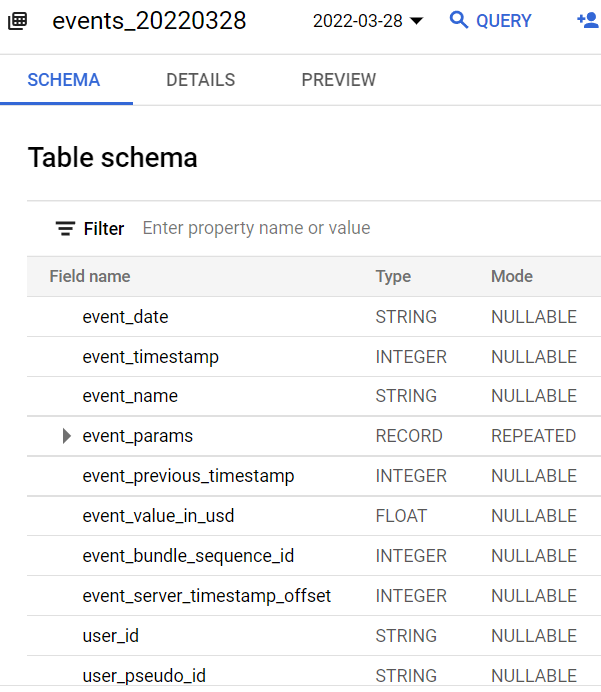Viewport: 601px width, 692px height.
Task: Open the PREVIEW tab
Action: pyautogui.click(x=338, y=80)
